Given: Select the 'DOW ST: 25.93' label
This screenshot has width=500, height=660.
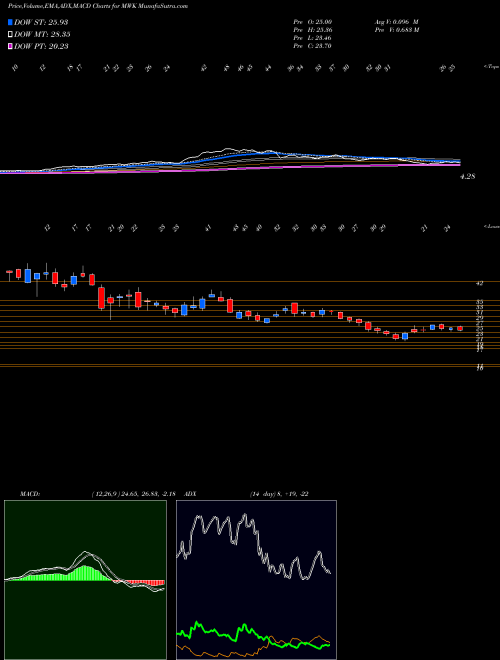Looking at the screenshot, I should pyautogui.click(x=41, y=22).
